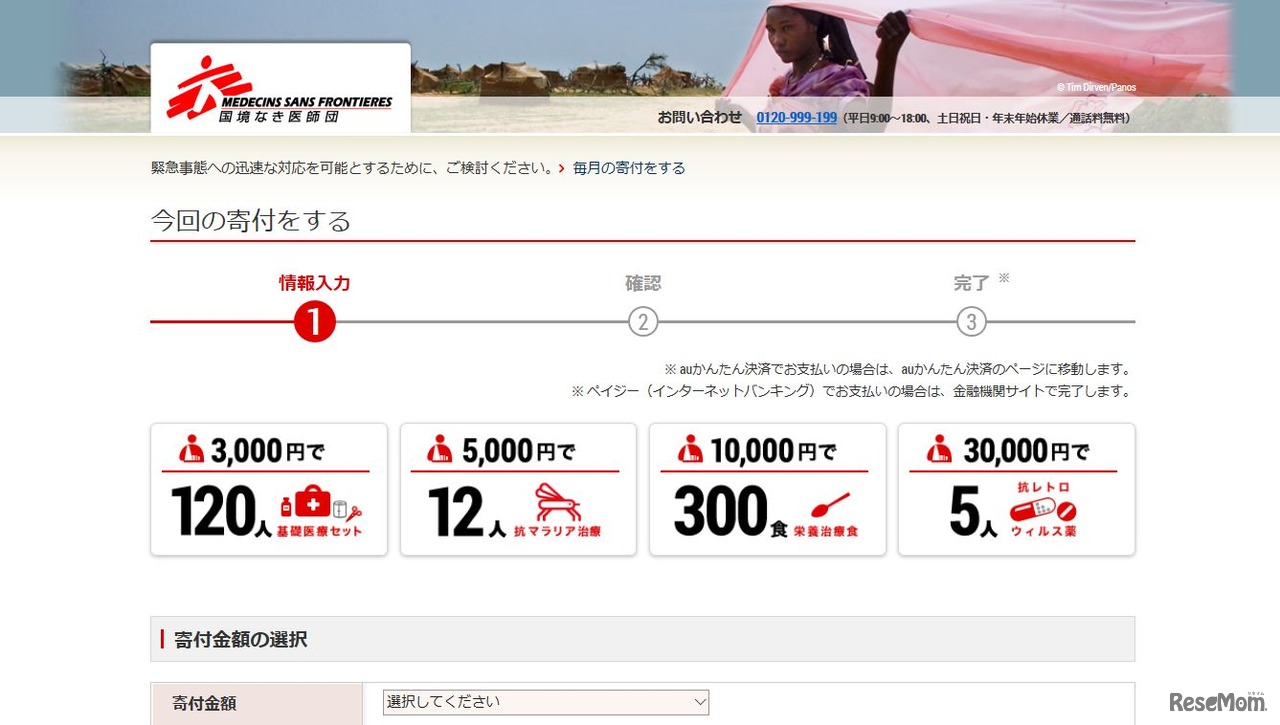Select the 30,000円 donation card

[1017, 489]
